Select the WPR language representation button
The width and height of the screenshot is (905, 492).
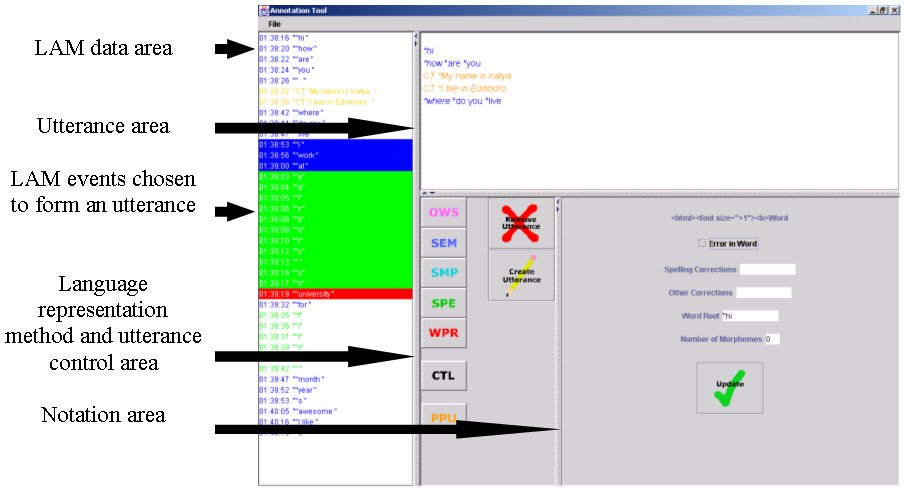443,333
